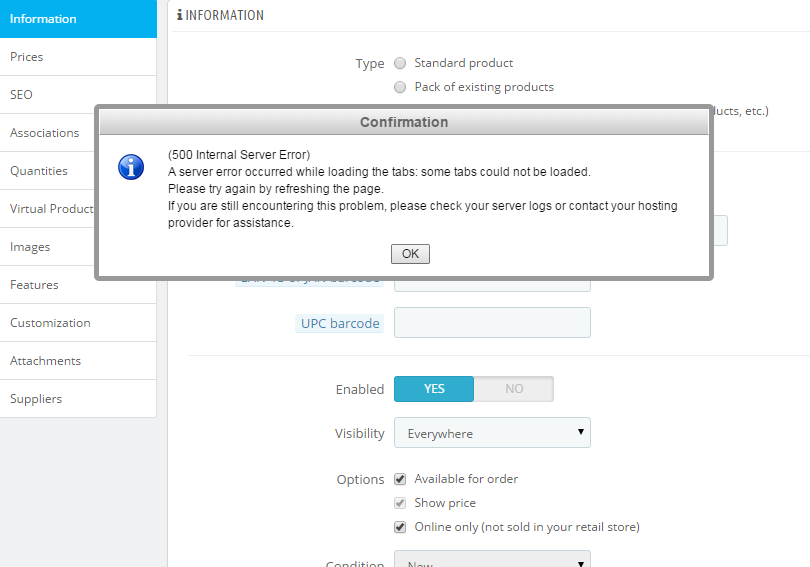810x567 pixels.
Task: Uncheck Online only checkbox
Action: pyautogui.click(x=400, y=527)
